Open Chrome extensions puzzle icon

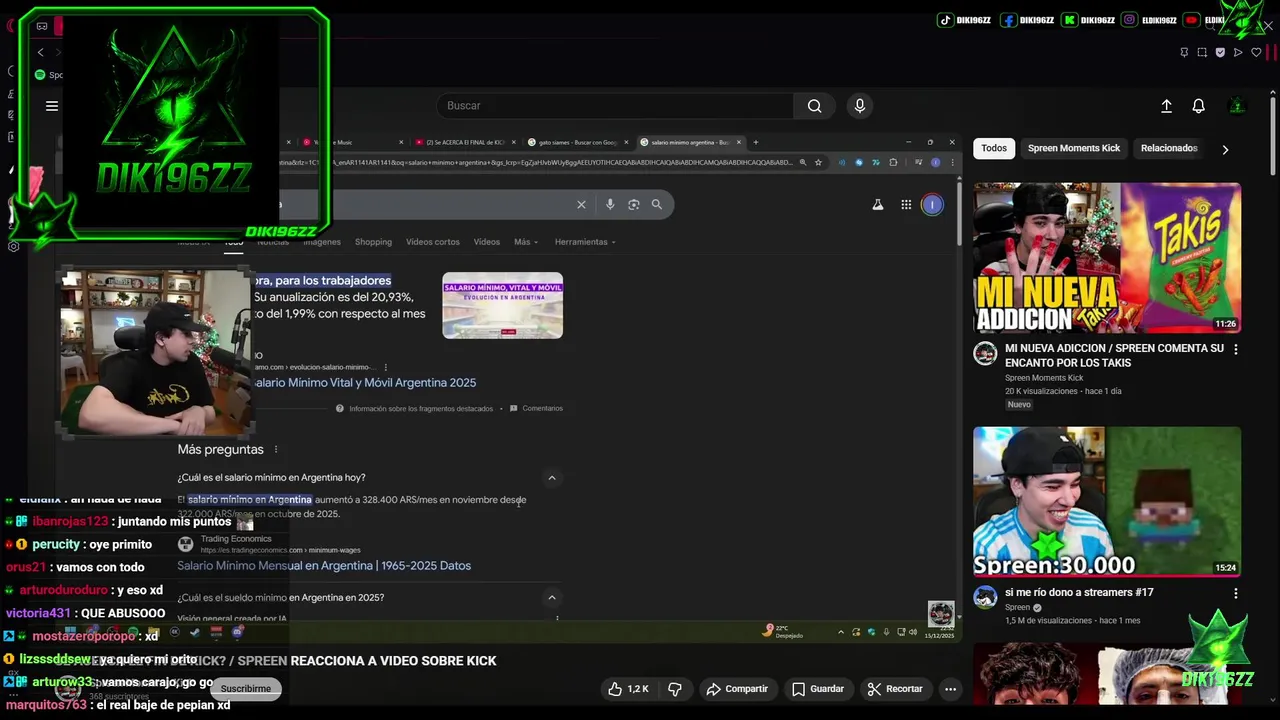pos(893,162)
